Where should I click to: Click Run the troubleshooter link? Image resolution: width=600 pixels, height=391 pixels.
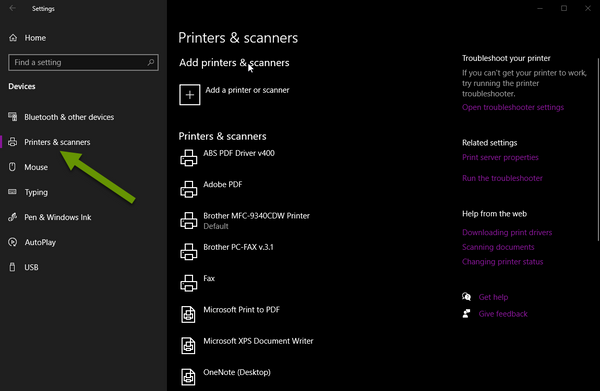[x=502, y=178]
